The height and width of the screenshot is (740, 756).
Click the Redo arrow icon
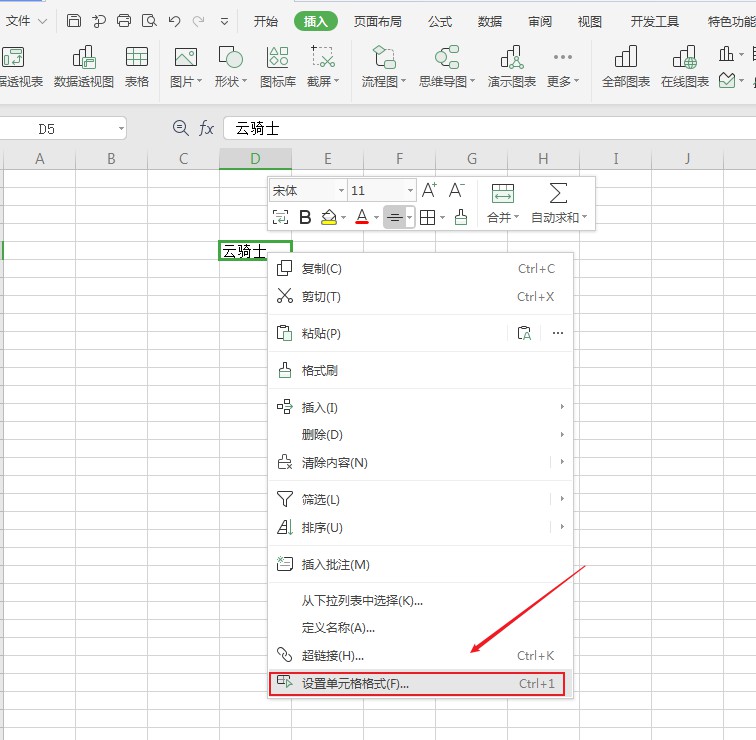(x=198, y=21)
